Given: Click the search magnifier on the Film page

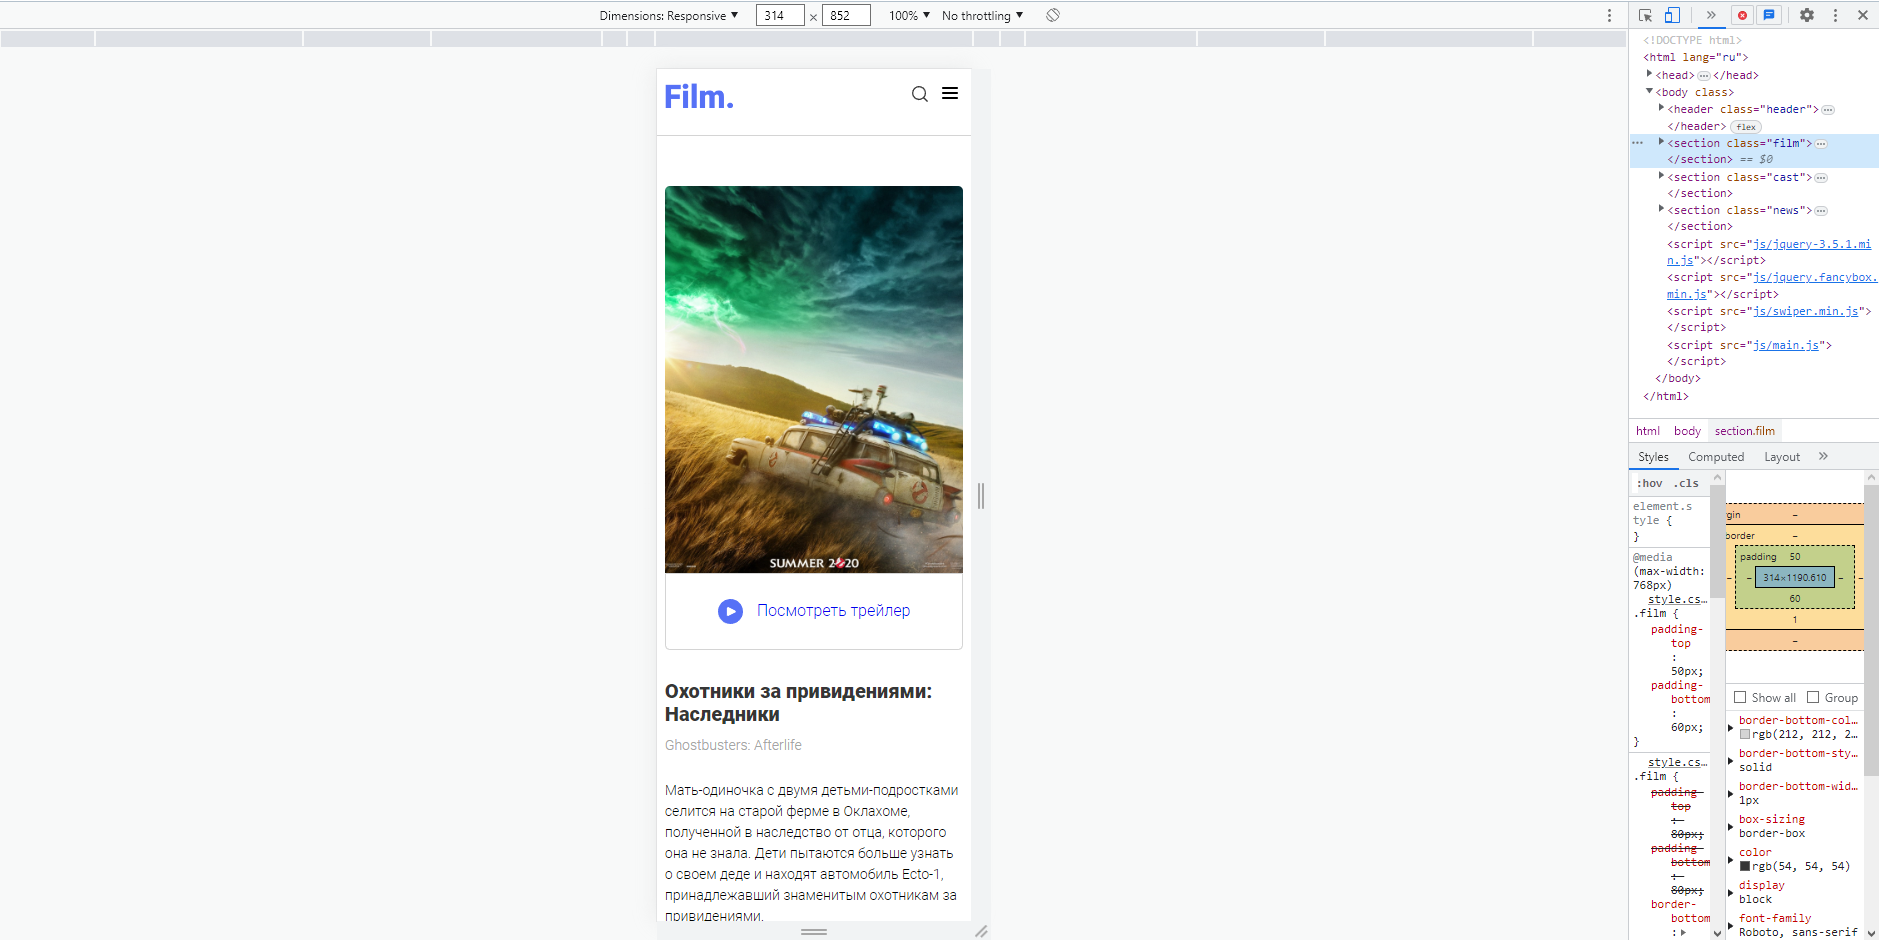Looking at the screenshot, I should point(920,93).
